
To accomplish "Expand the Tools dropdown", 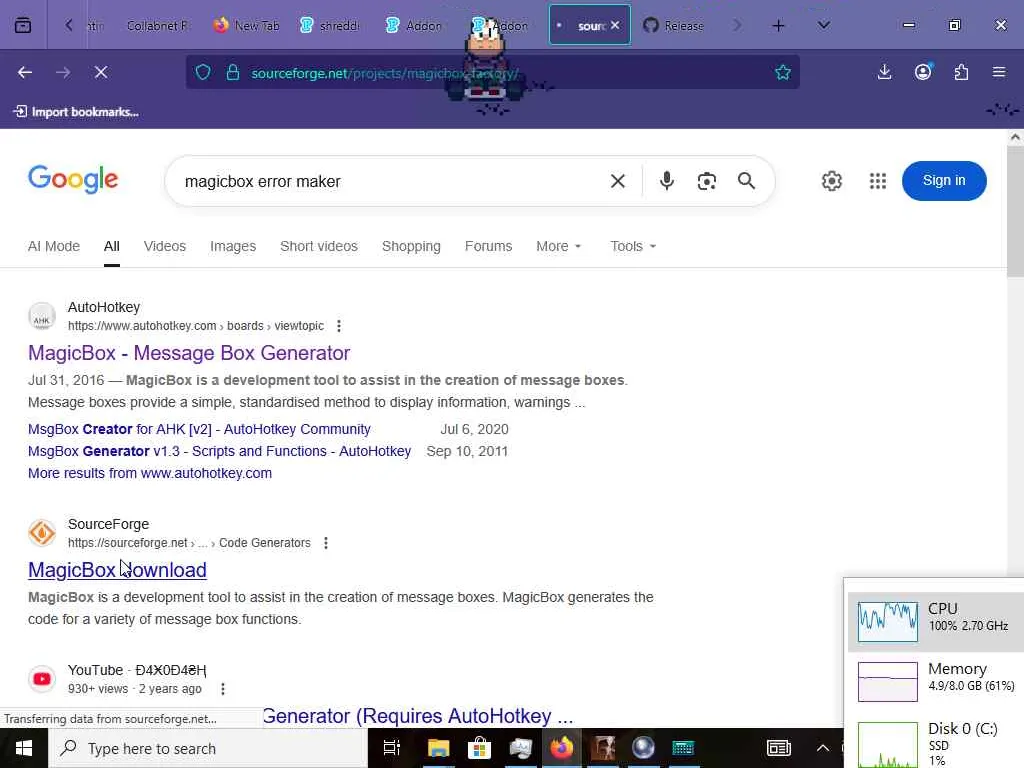I will (633, 246).
